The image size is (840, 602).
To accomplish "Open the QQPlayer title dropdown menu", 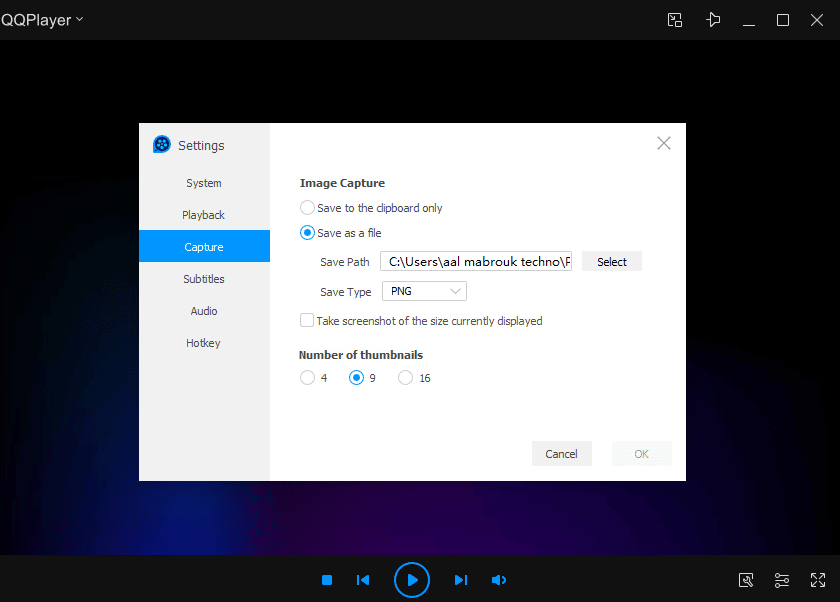I will point(42,20).
